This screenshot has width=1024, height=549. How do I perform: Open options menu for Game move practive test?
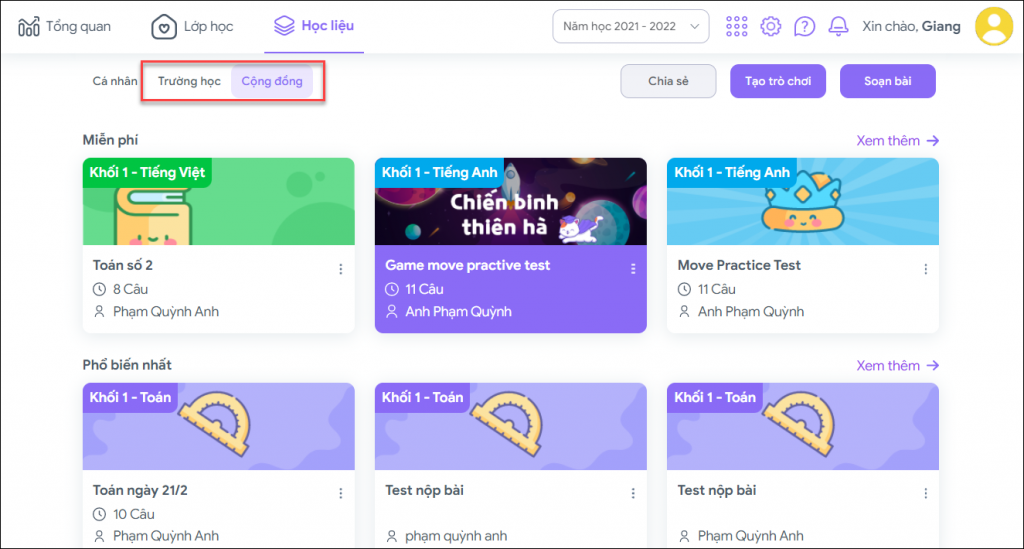[632, 269]
